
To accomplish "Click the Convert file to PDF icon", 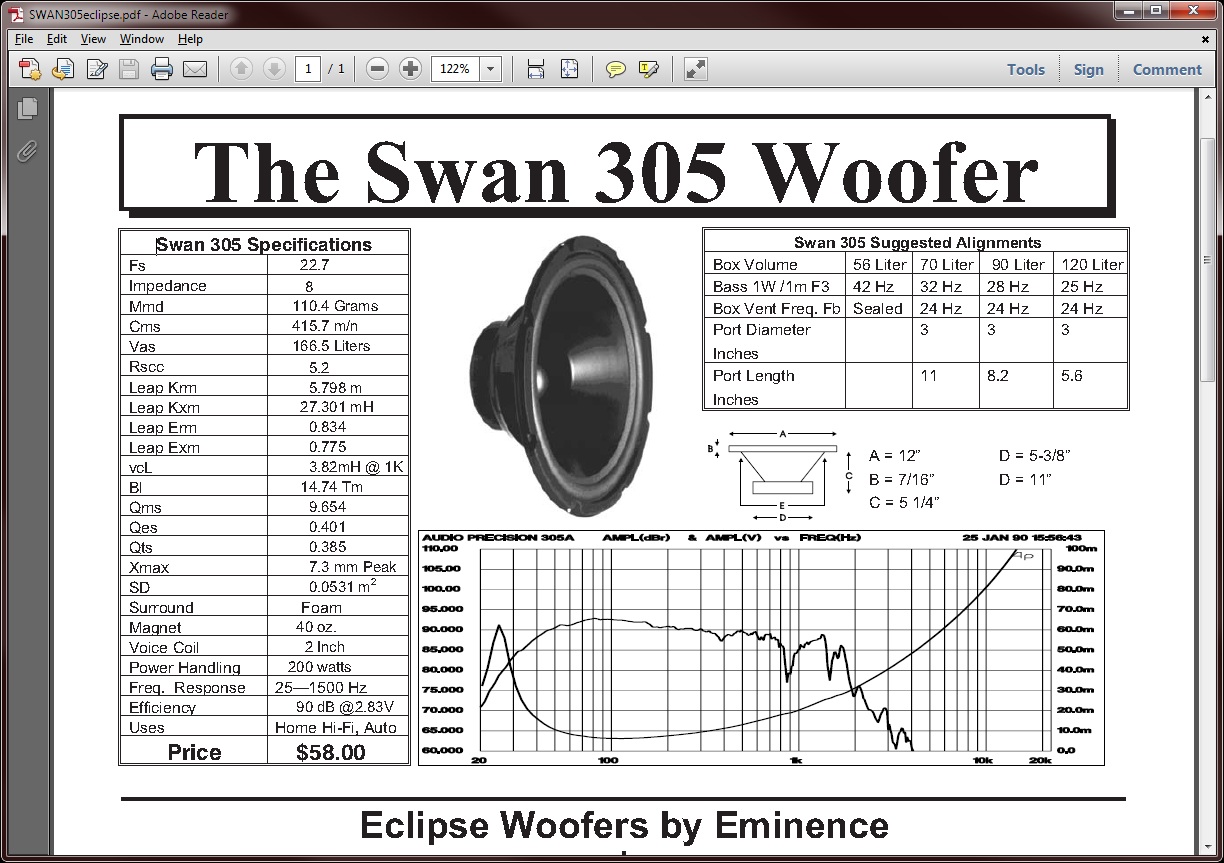I will [64, 69].
